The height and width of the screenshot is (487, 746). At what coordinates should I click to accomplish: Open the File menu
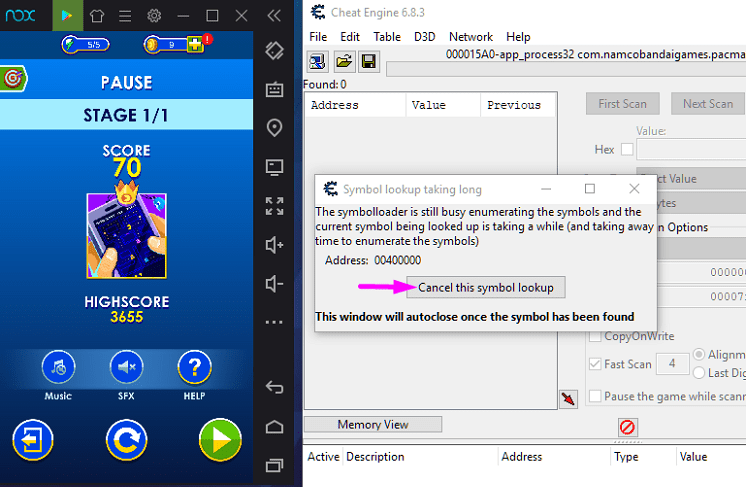318,37
